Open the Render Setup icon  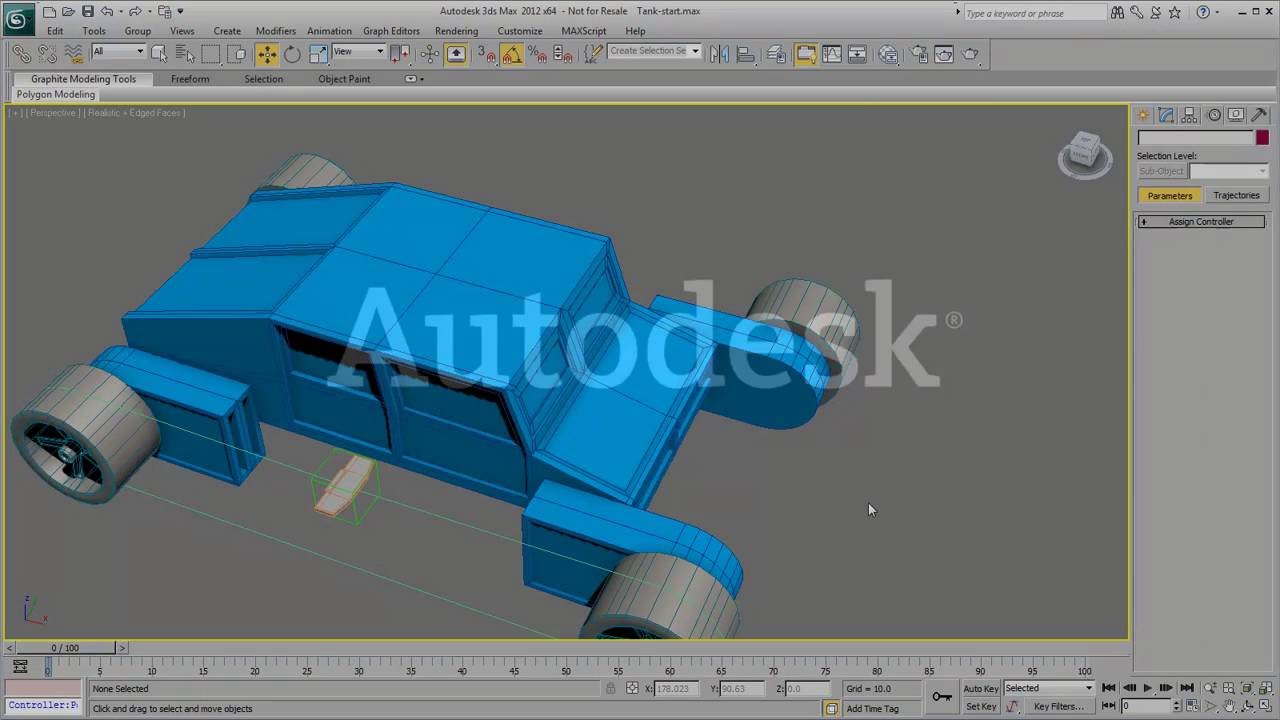point(918,54)
